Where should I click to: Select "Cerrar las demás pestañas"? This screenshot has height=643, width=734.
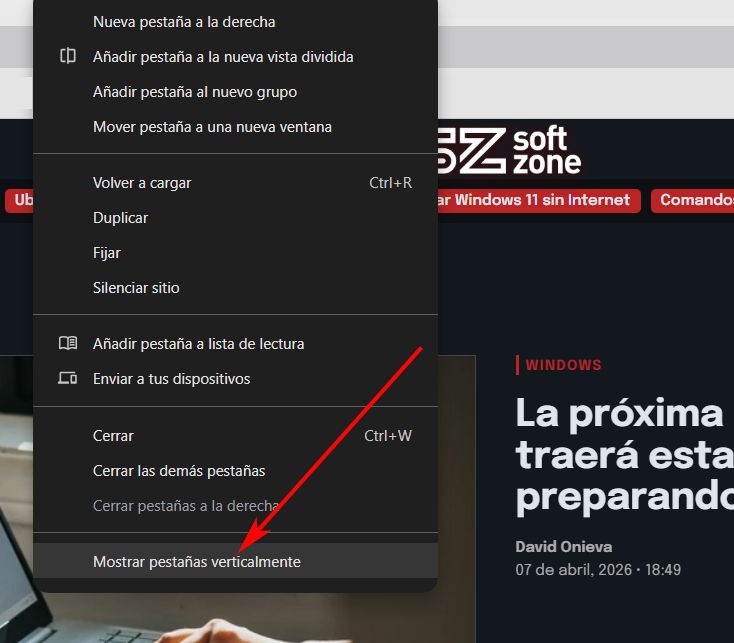click(235, 471)
